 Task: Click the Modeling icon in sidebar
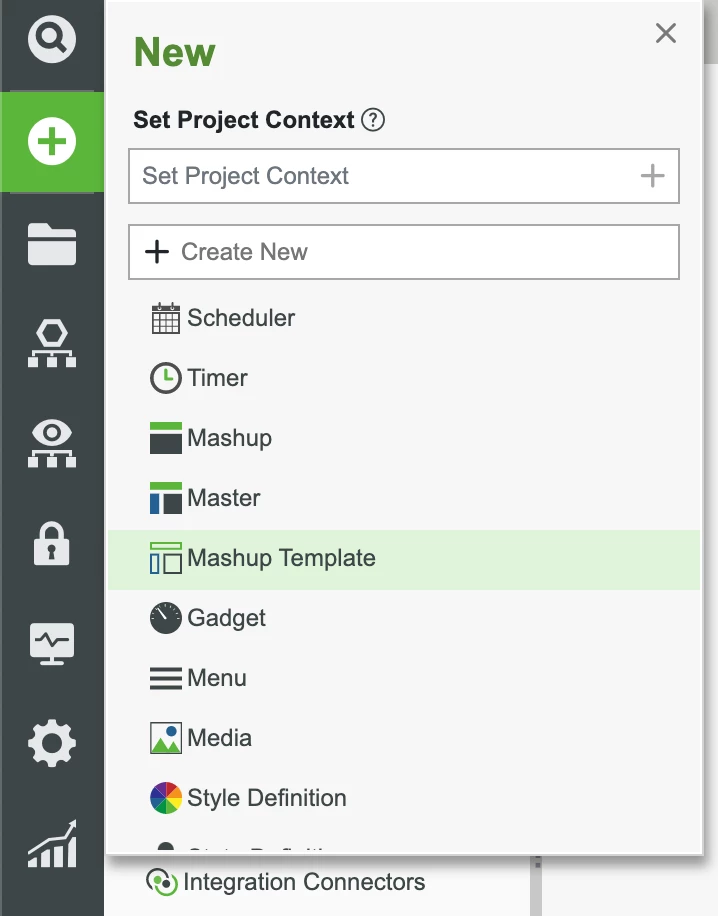coord(51,340)
